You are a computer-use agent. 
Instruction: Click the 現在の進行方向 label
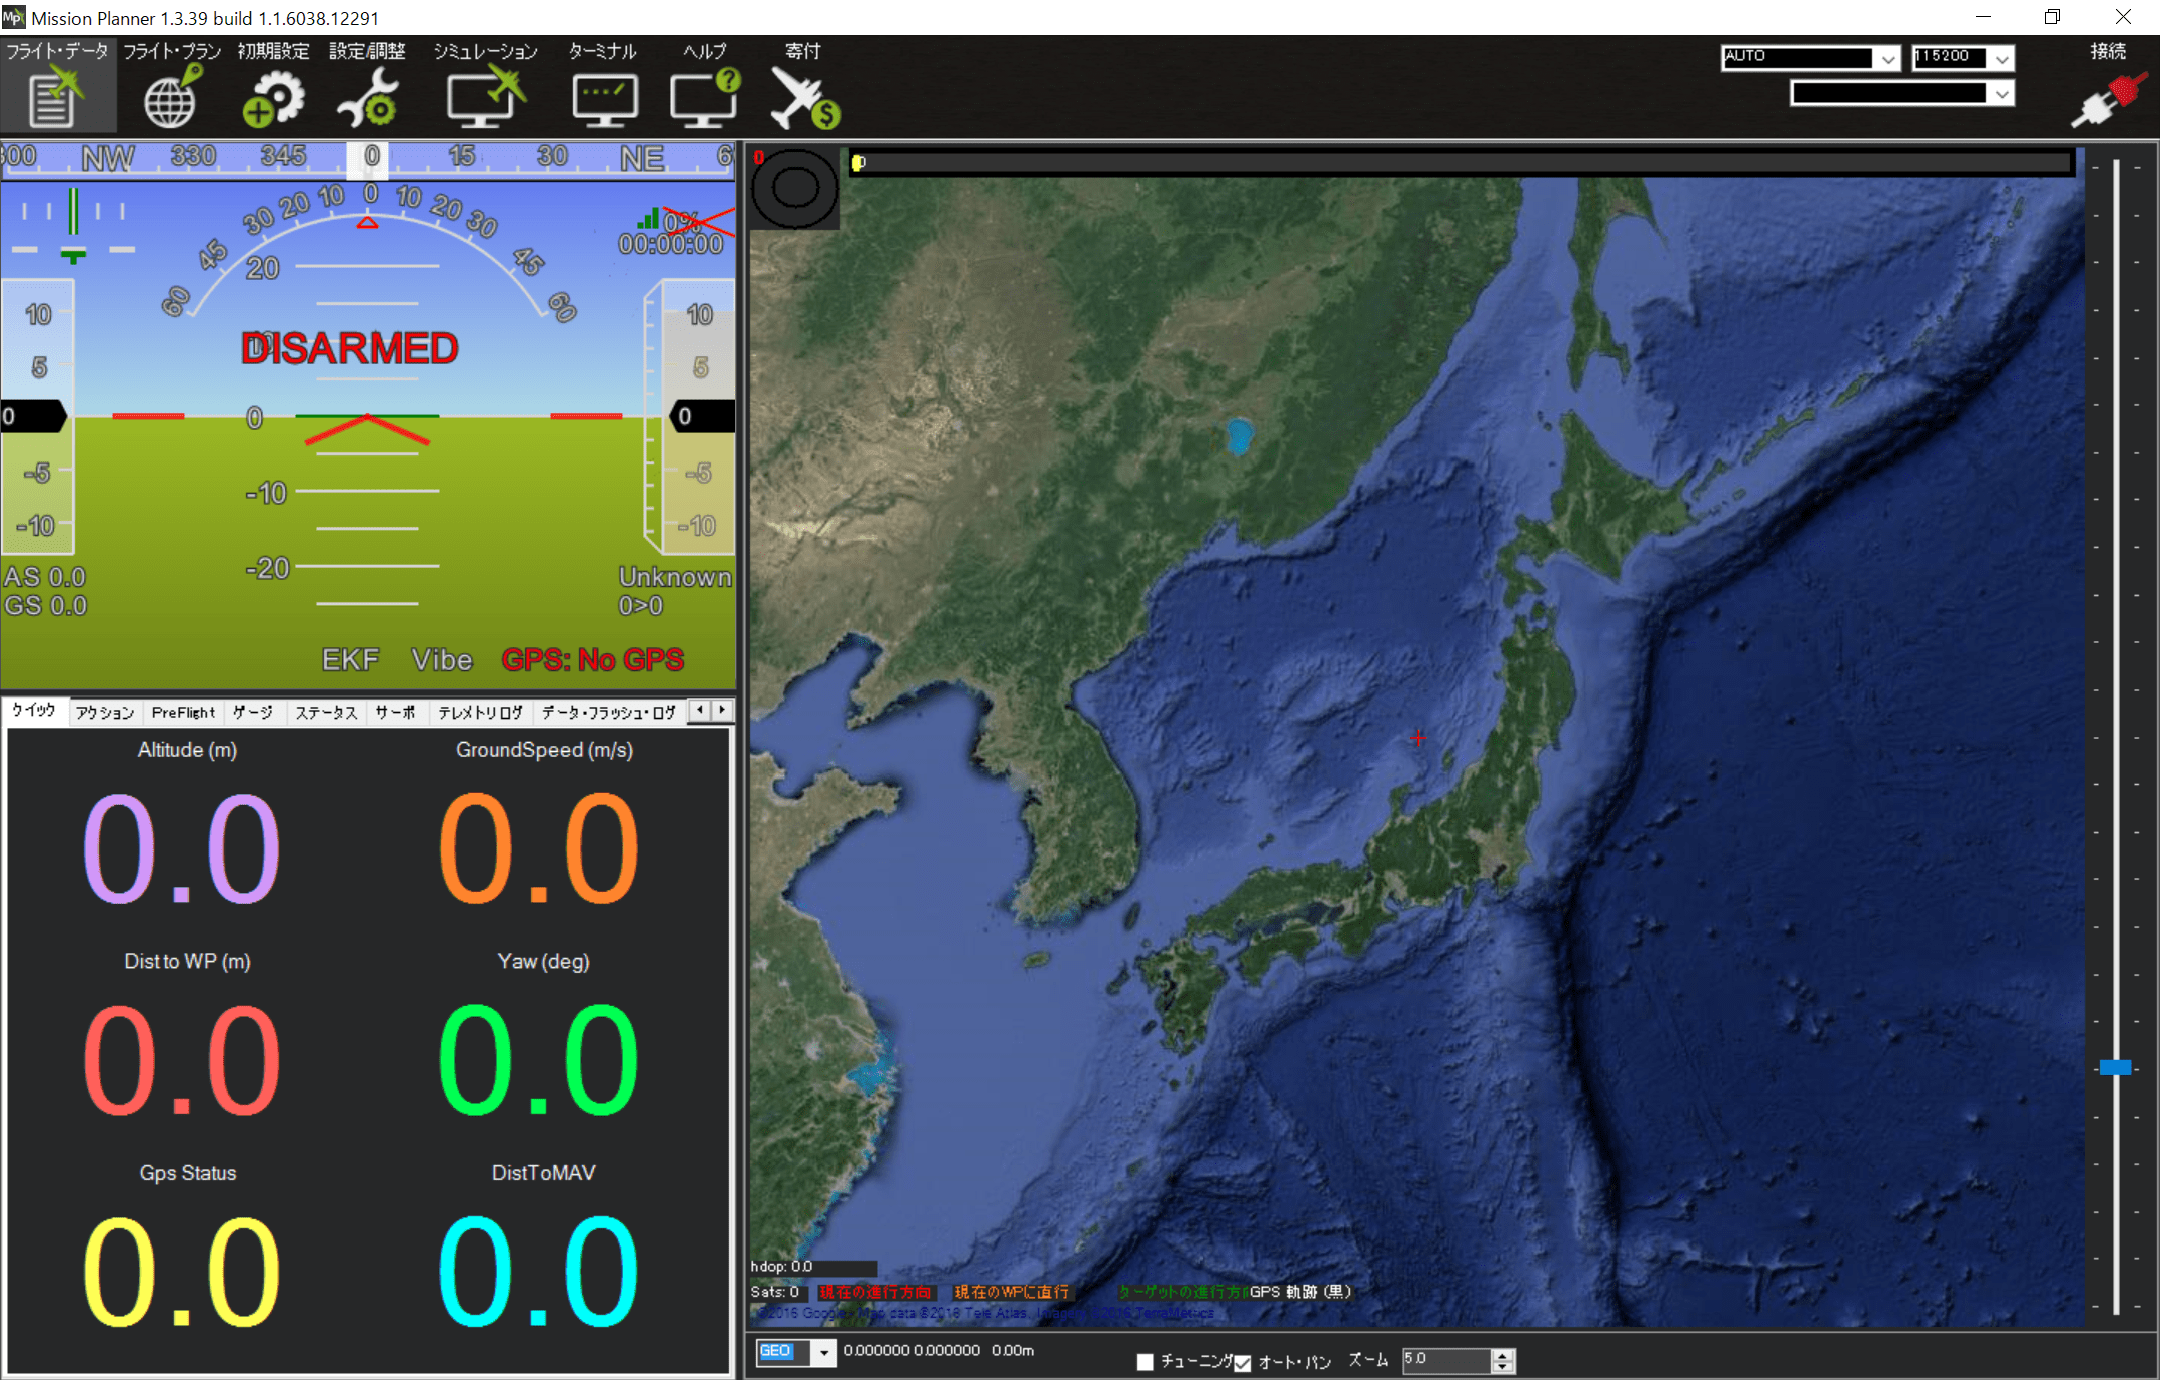(875, 1292)
